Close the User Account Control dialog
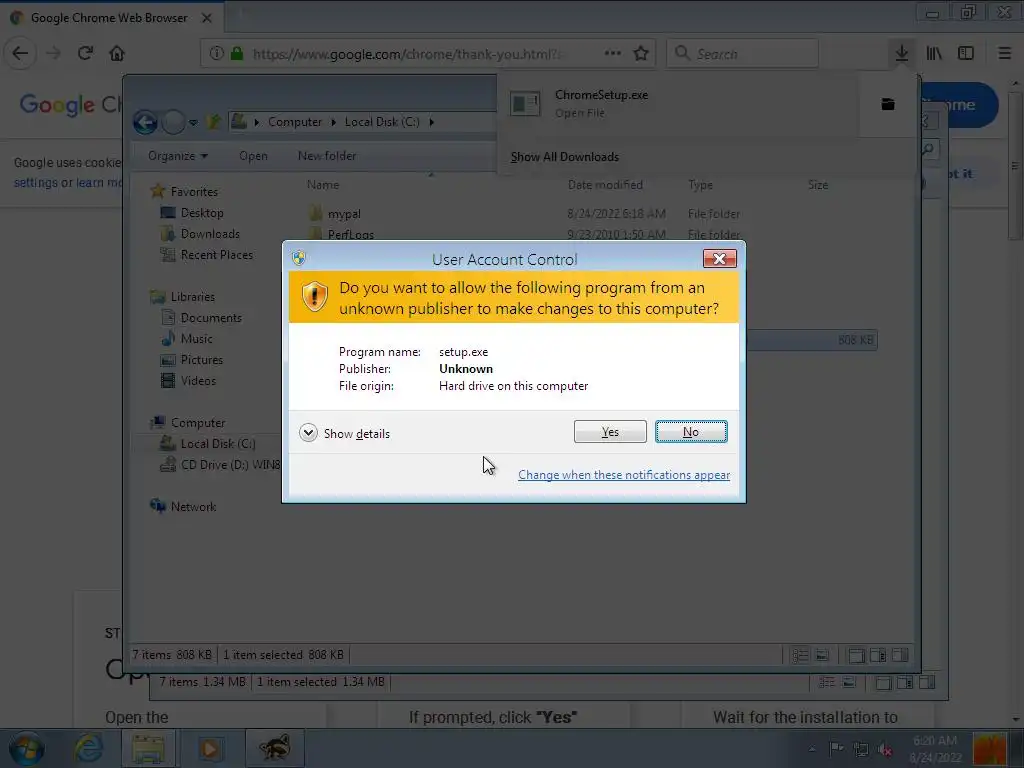Image resolution: width=1024 pixels, height=768 pixels. [720, 259]
